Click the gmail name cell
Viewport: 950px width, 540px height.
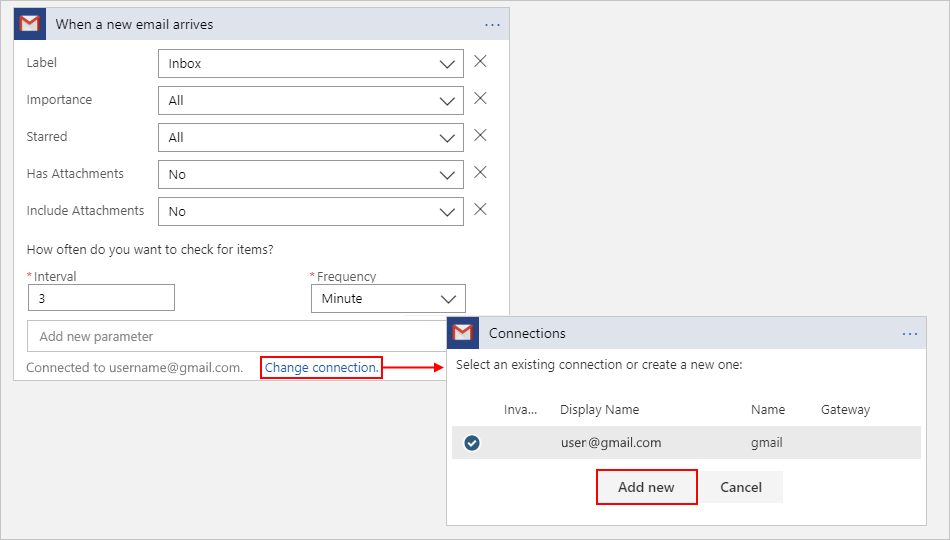pyautogui.click(x=766, y=443)
